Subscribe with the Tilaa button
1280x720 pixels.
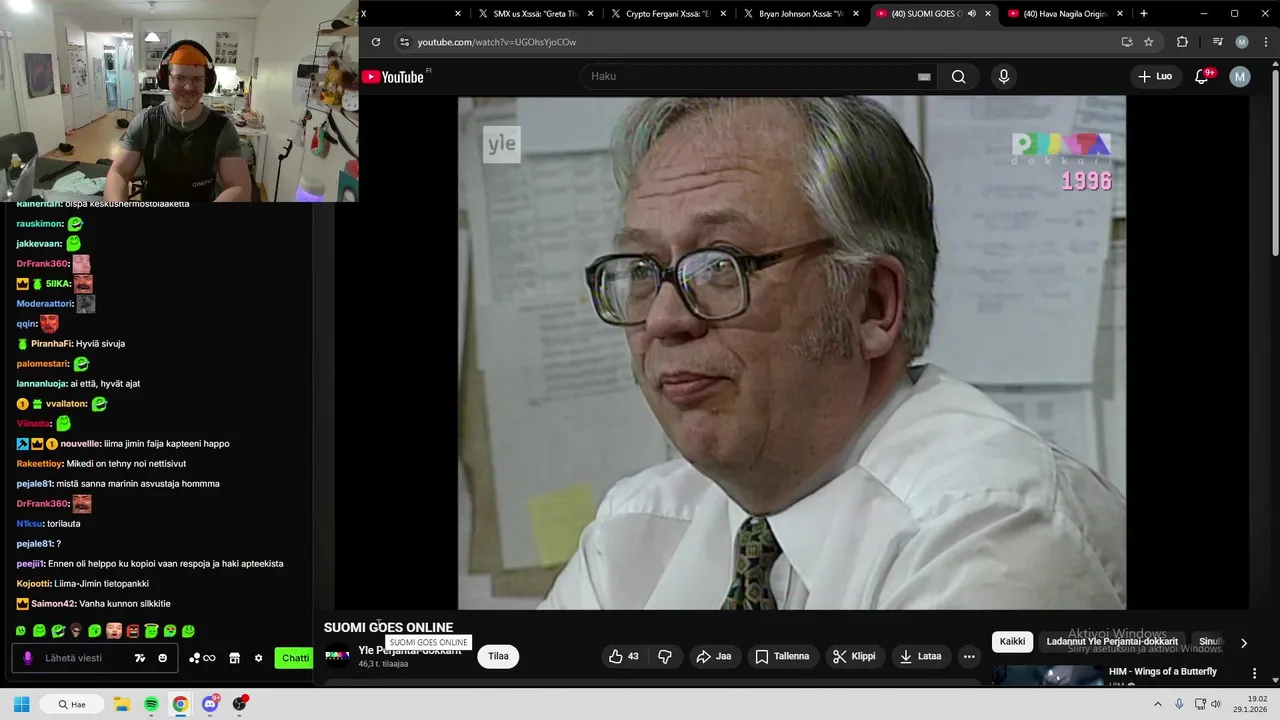point(498,656)
